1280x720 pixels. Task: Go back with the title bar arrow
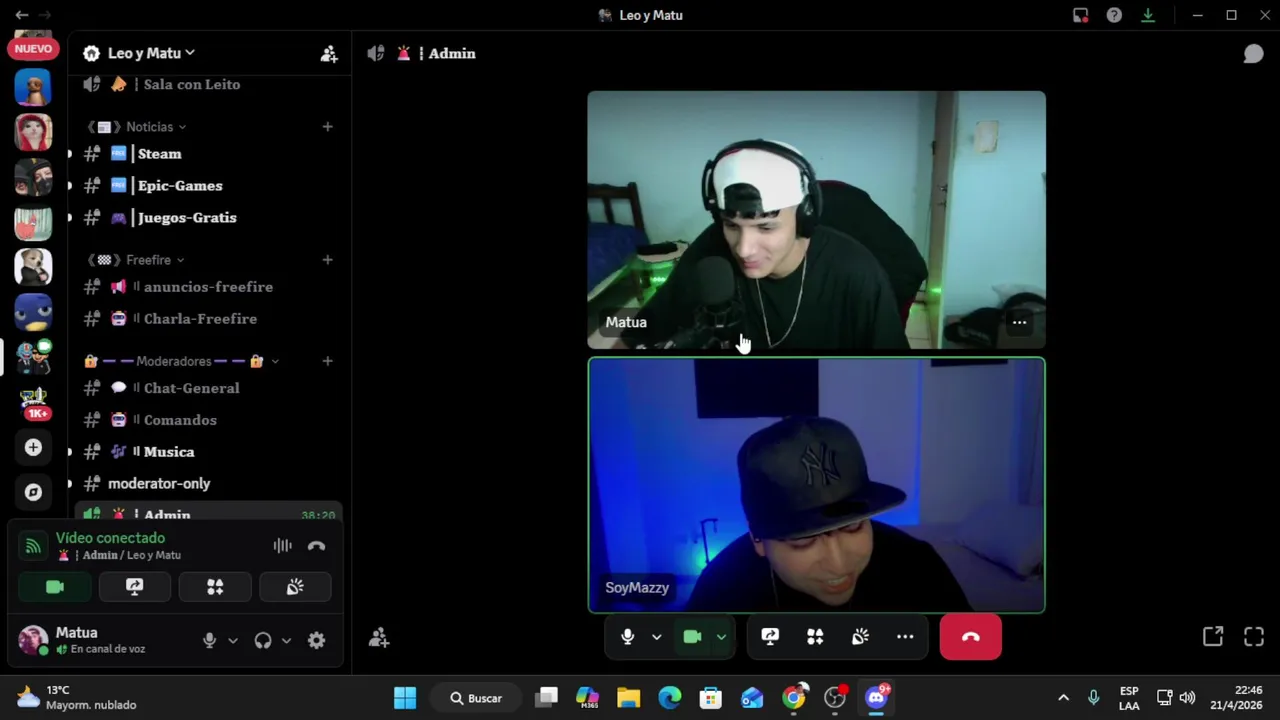point(21,15)
